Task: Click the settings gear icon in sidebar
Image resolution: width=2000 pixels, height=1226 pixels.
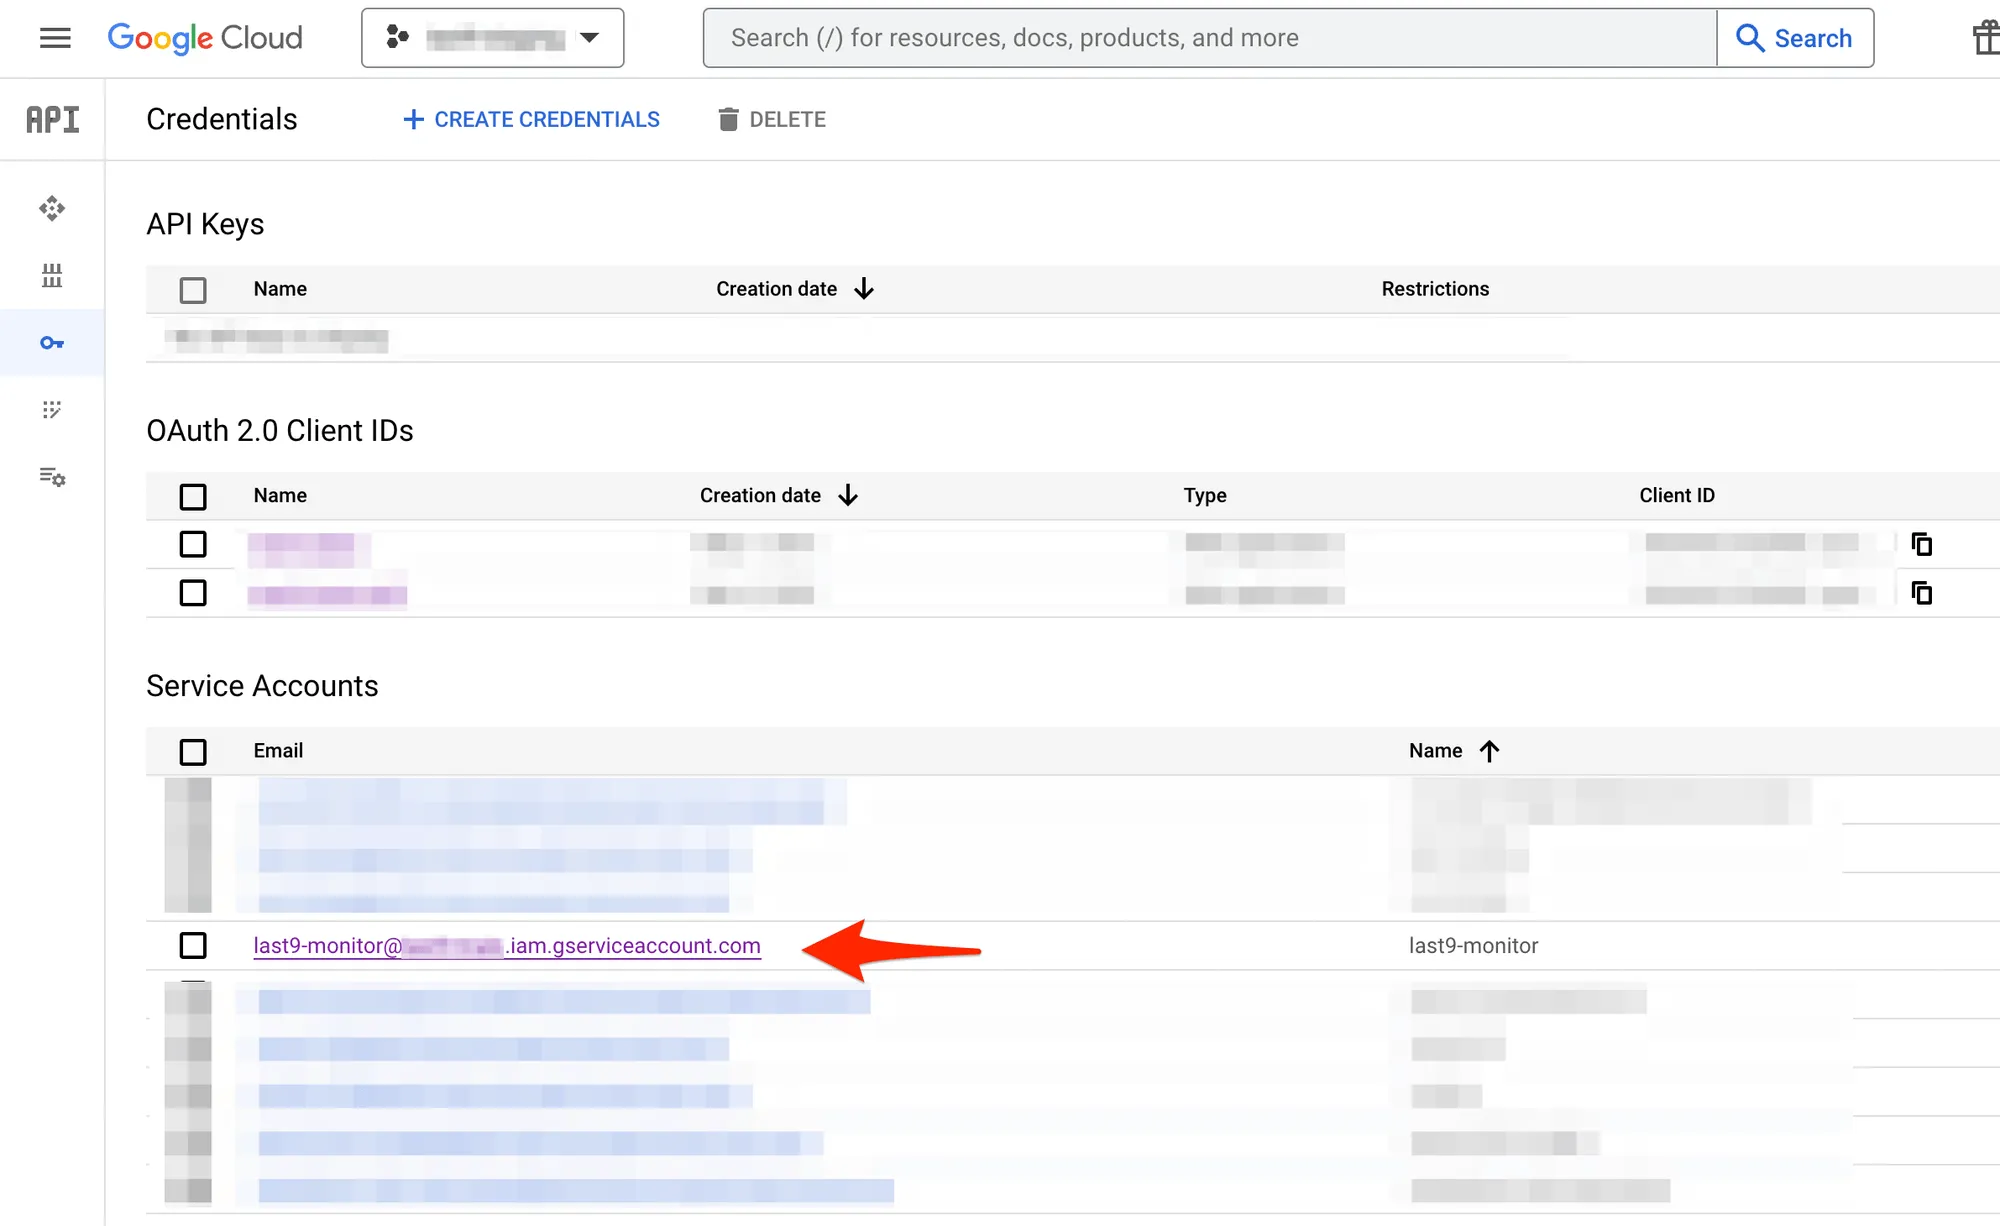Action: tap(53, 476)
